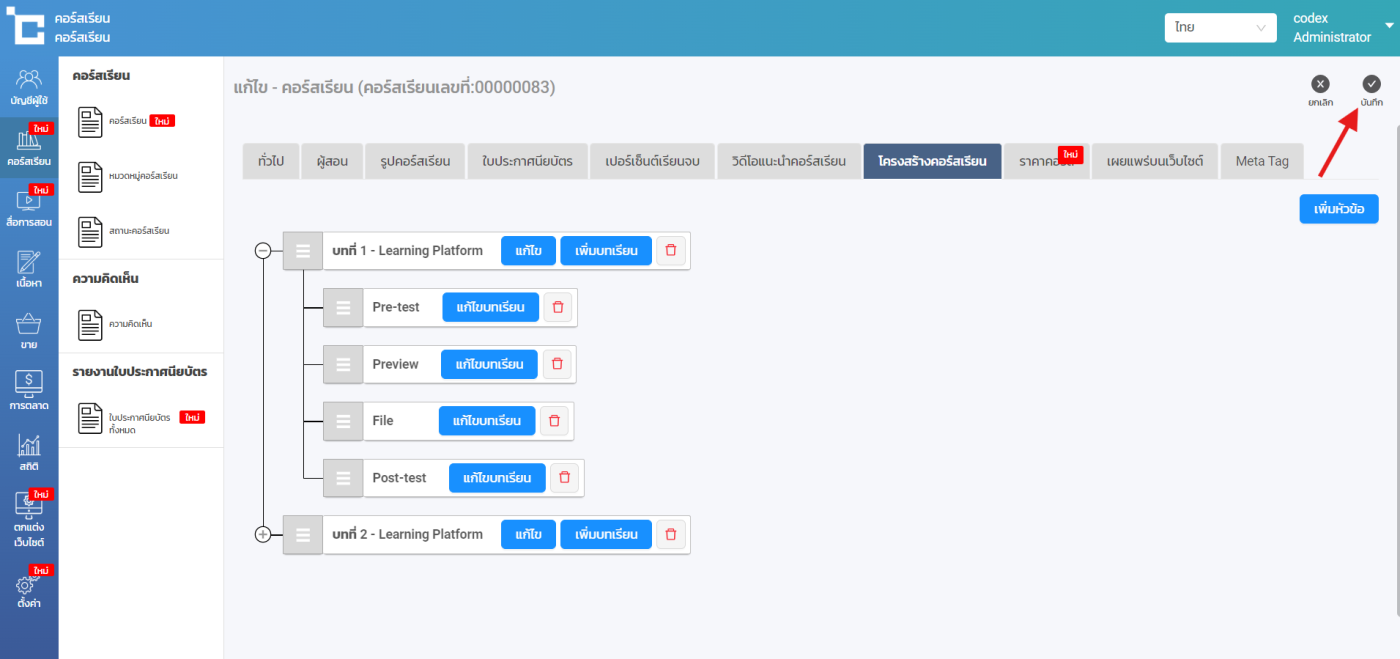Open หมวดหมู่คอร์สเรียน in the side menu
This screenshot has width=1400, height=659.
coord(143,176)
